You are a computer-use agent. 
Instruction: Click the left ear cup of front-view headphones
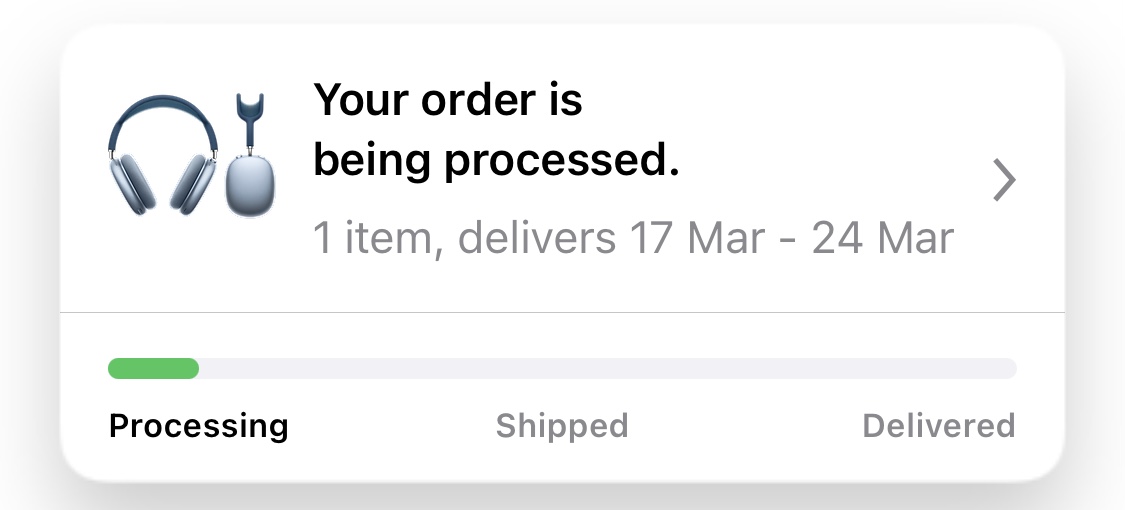[132, 182]
